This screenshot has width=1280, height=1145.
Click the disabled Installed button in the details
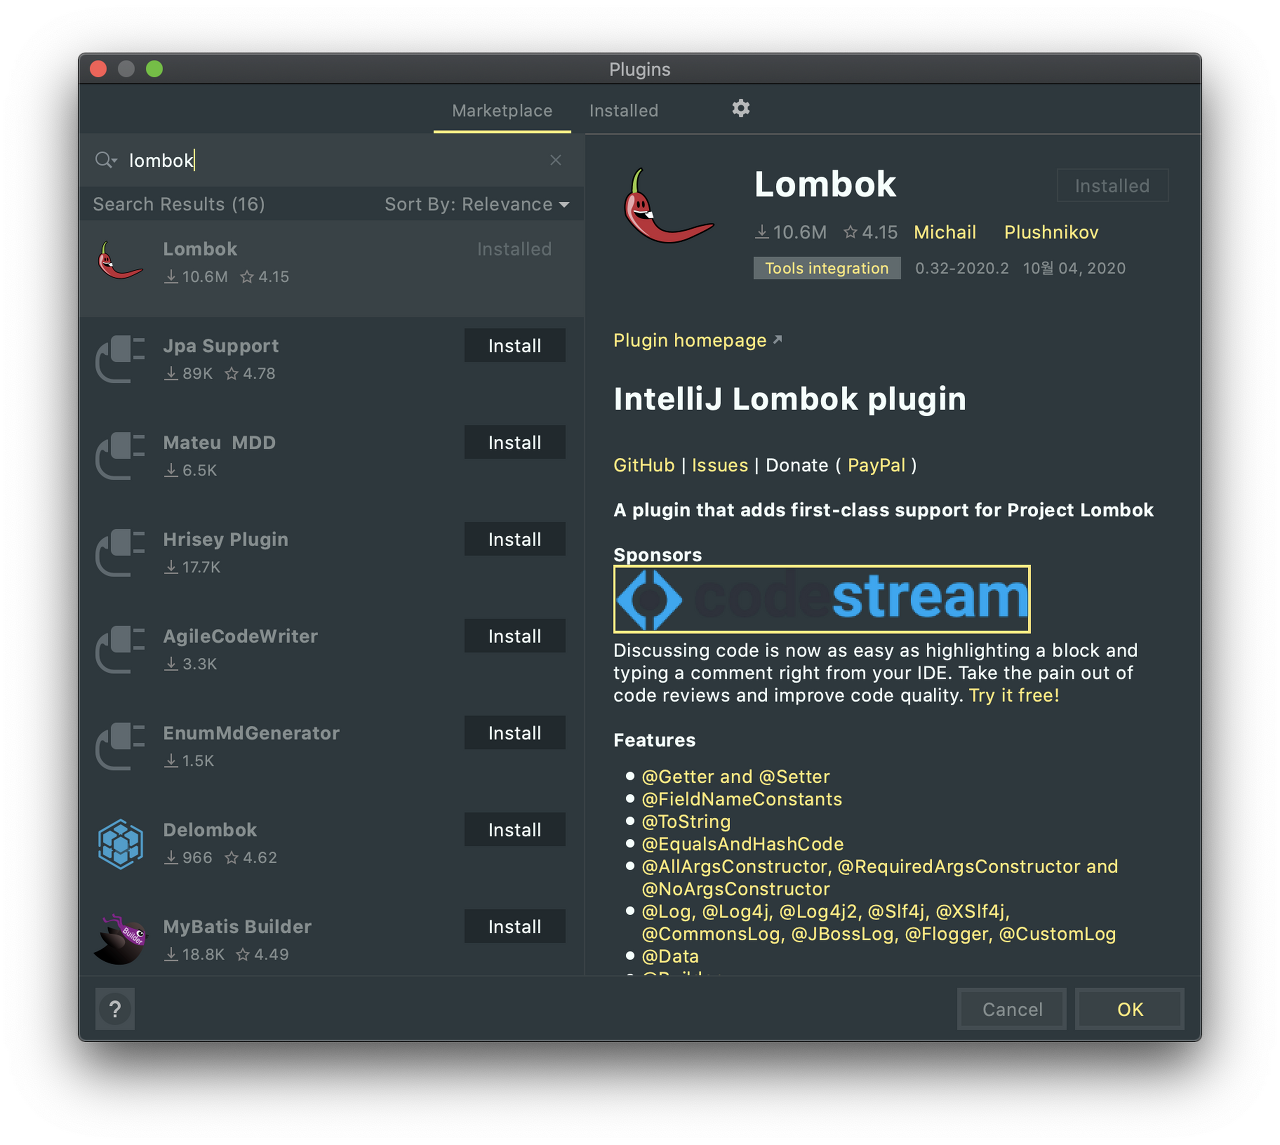(1112, 186)
